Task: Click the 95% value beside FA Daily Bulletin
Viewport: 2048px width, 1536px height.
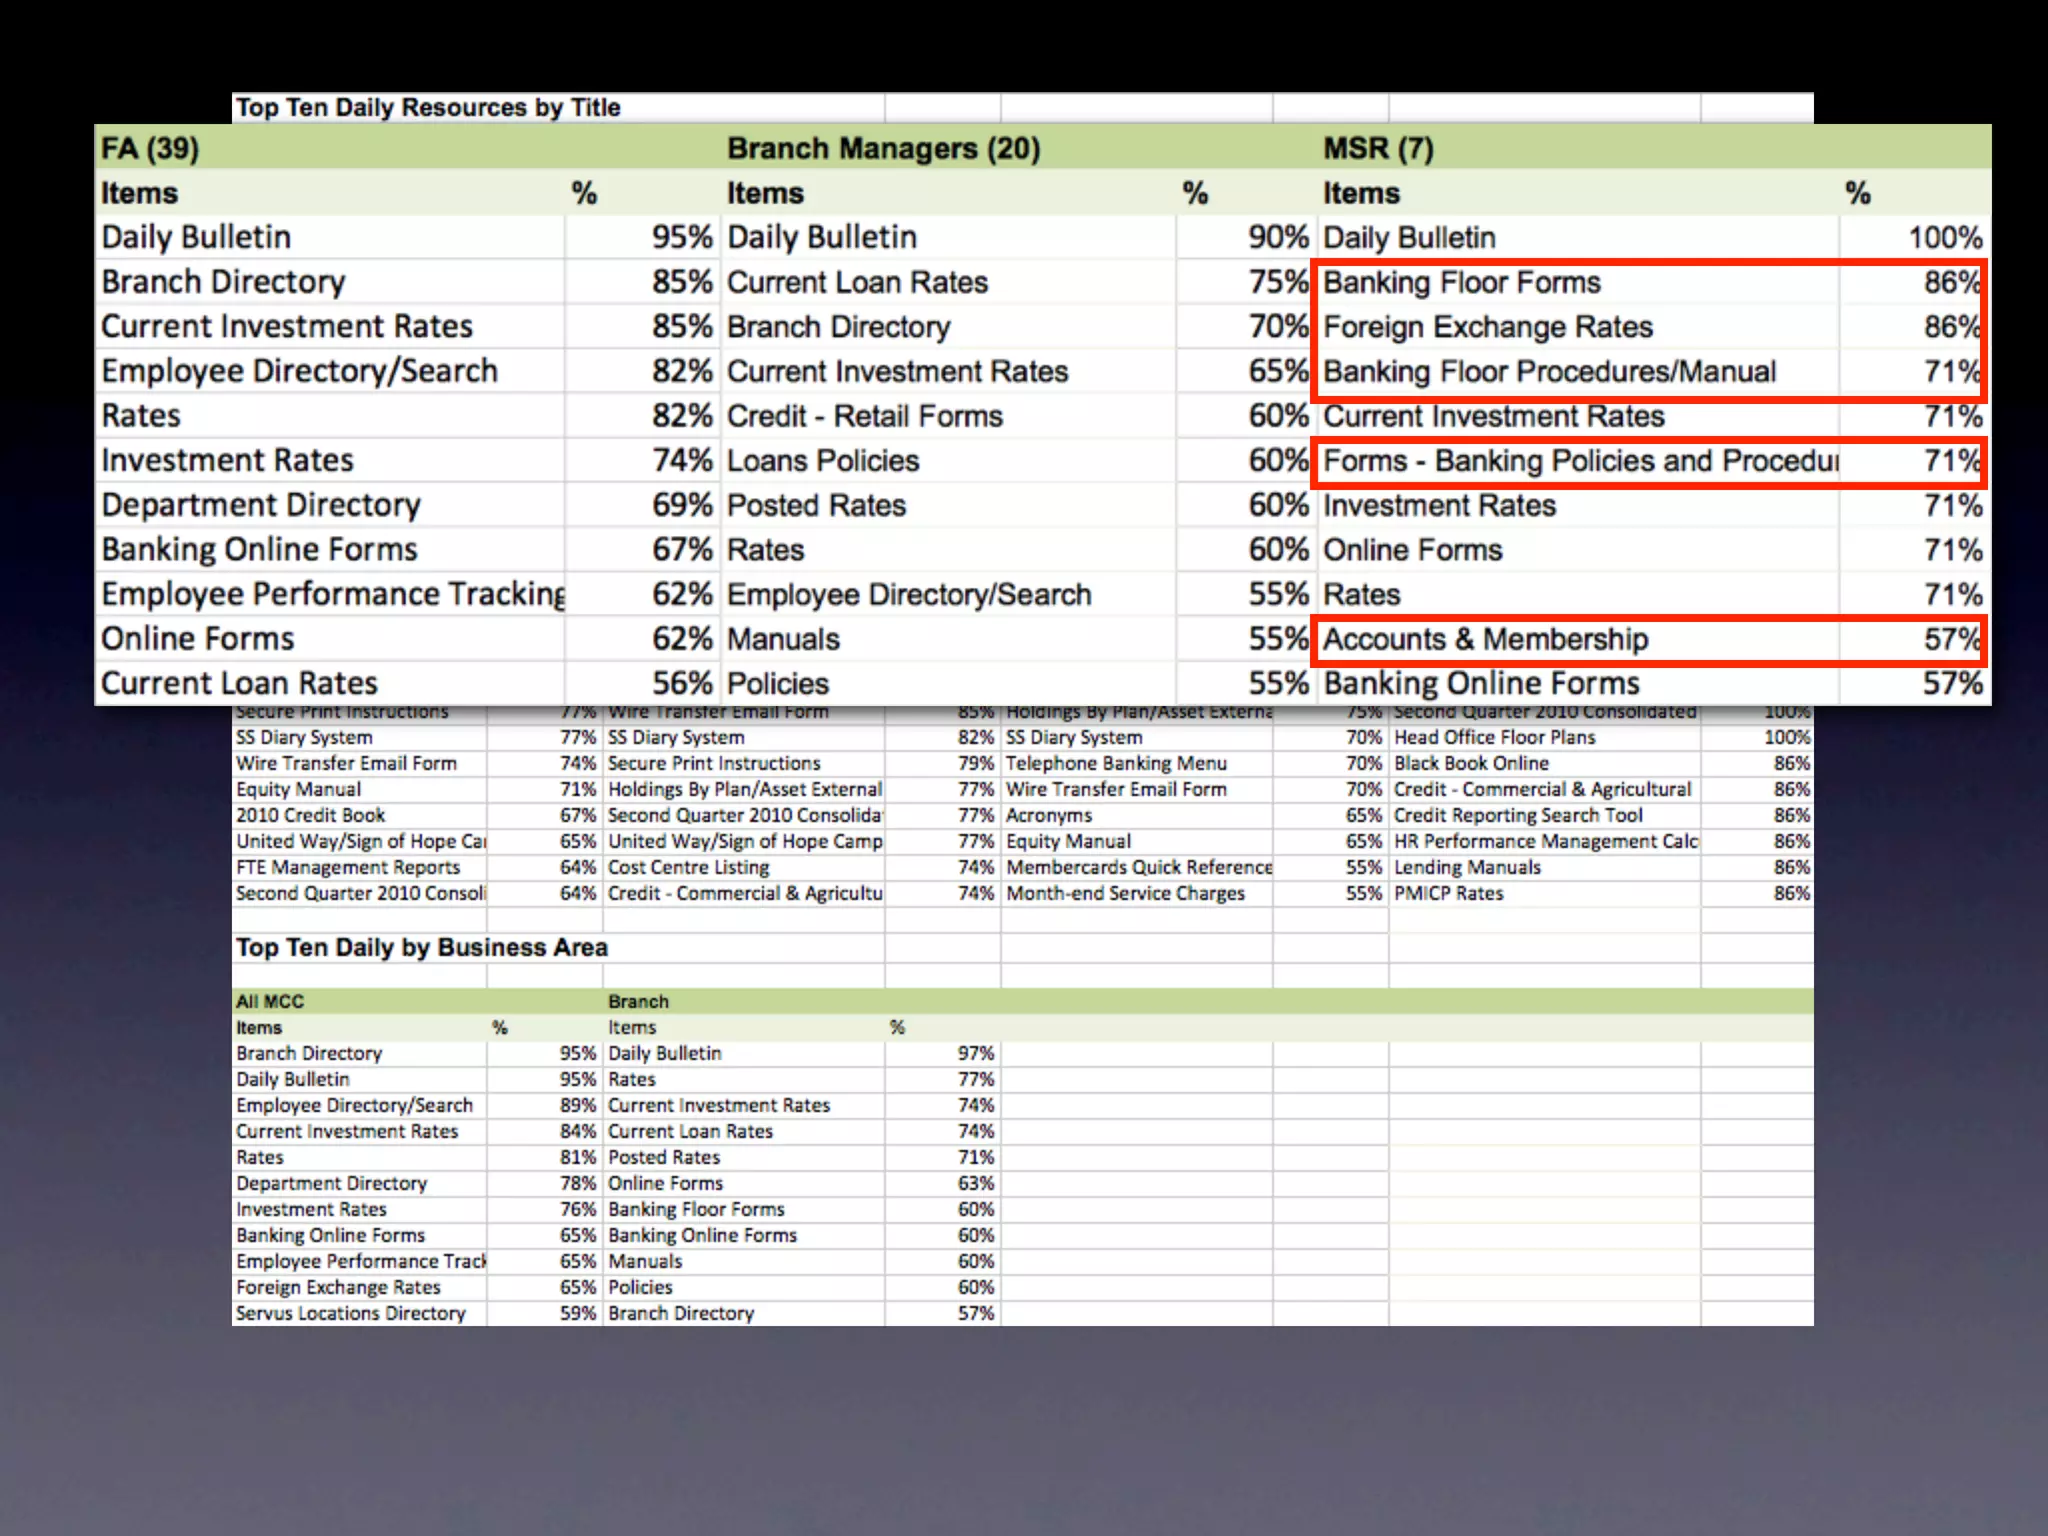Action: click(681, 237)
